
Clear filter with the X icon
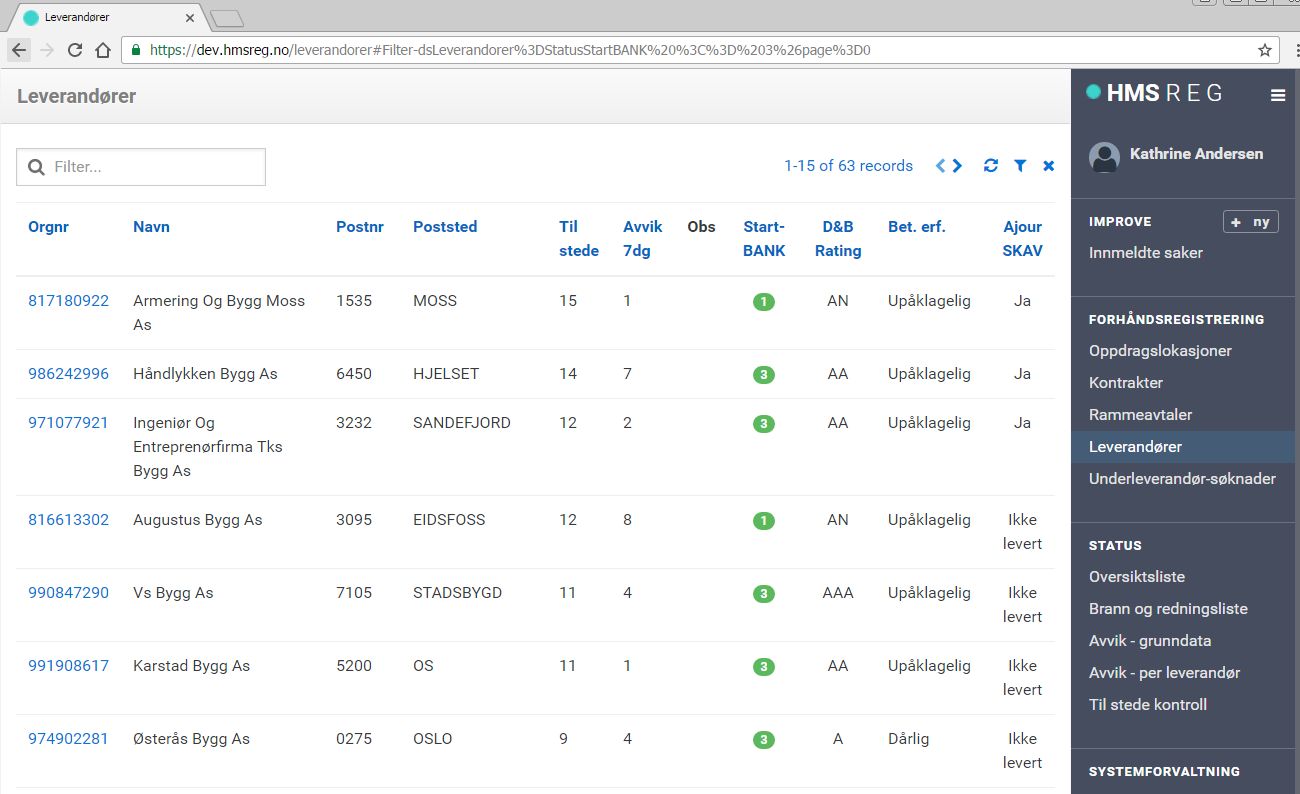(1048, 166)
